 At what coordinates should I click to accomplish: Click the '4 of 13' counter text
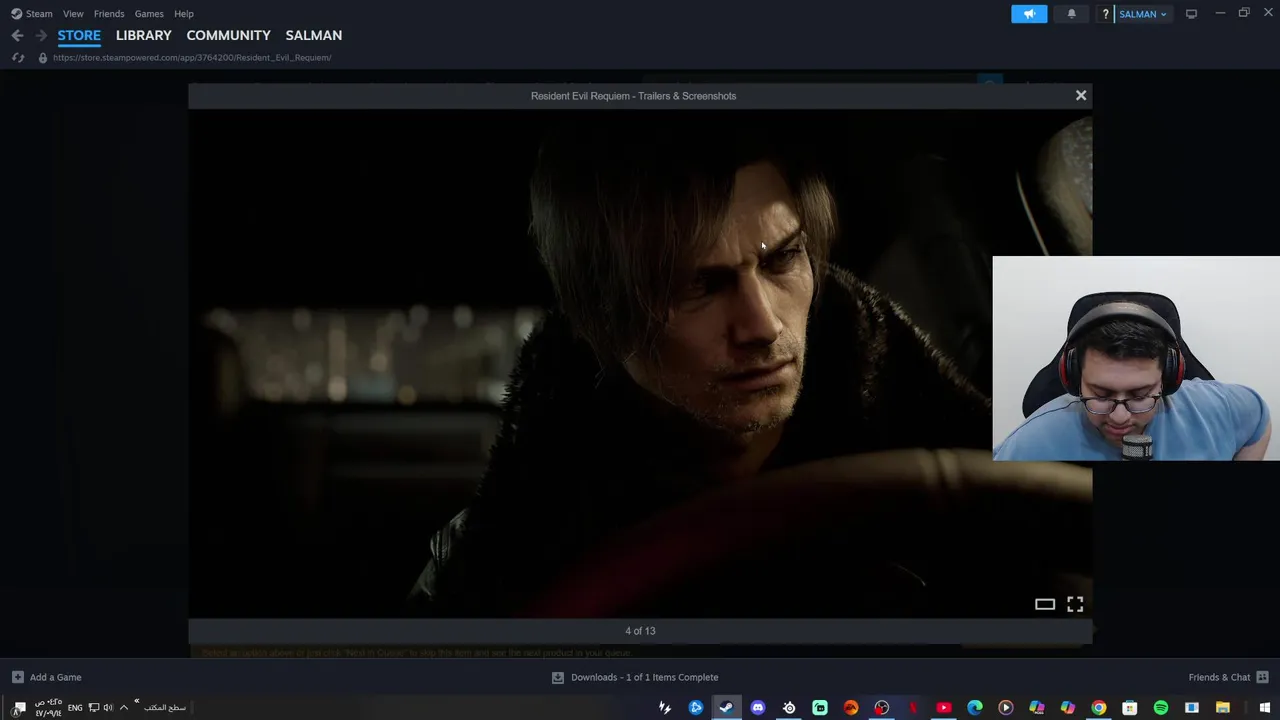click(640, 631)
